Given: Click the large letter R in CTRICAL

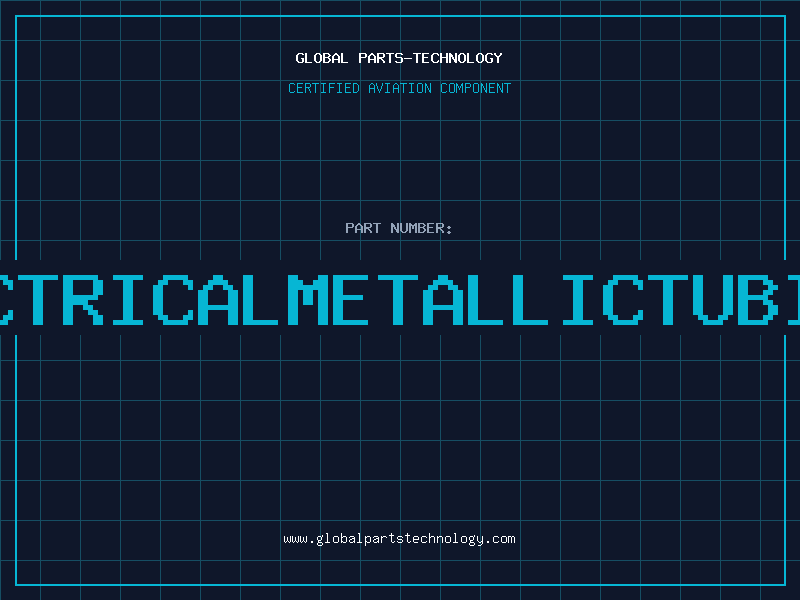Looking at the screenshot, I should 83,300.
